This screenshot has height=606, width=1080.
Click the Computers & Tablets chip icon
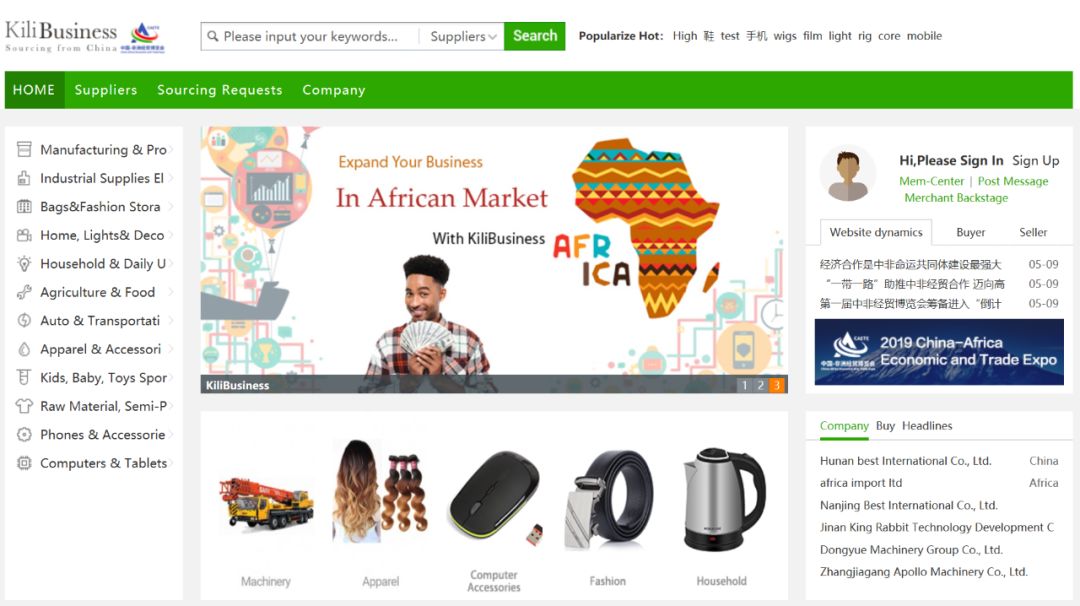pyautogui.click(x=24, y=463)
